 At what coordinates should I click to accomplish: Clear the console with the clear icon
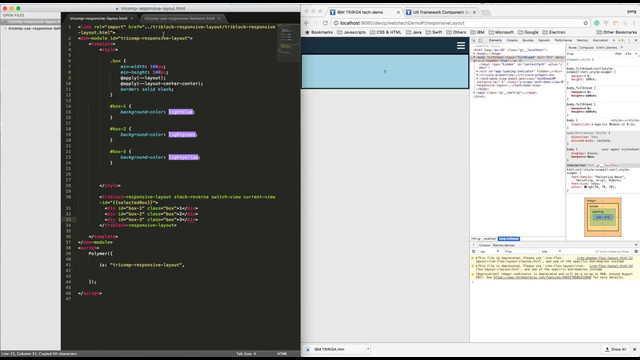tap(474, 251)
